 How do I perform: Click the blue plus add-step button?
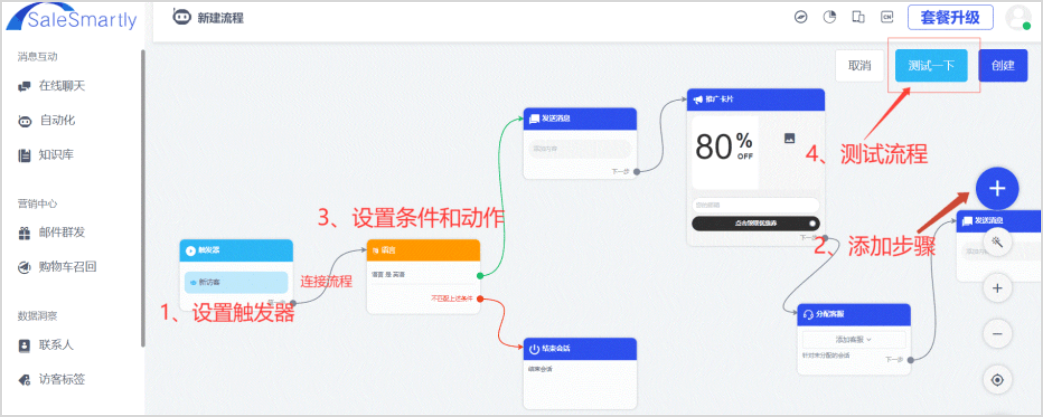point(996,189)
